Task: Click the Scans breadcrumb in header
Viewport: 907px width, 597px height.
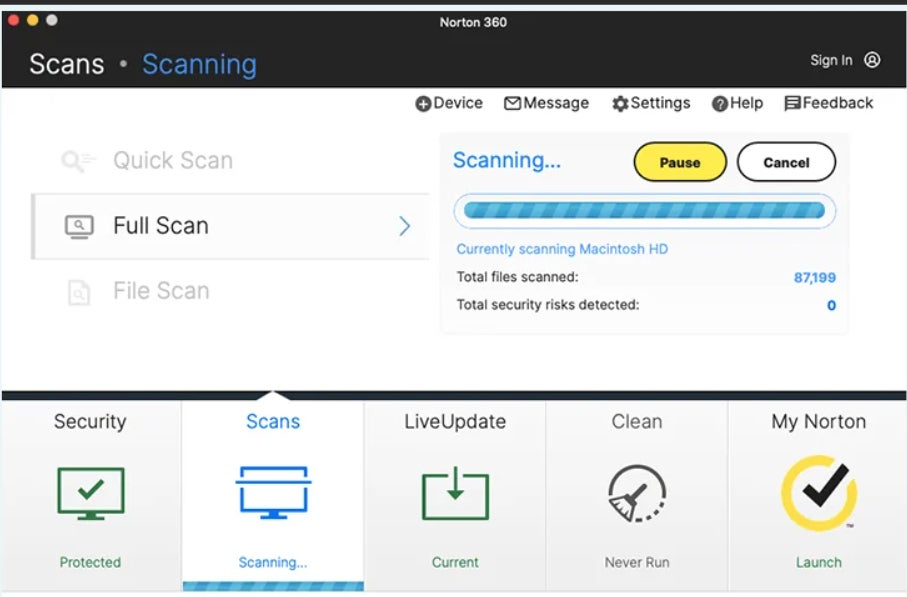Action: click(66, 64)
